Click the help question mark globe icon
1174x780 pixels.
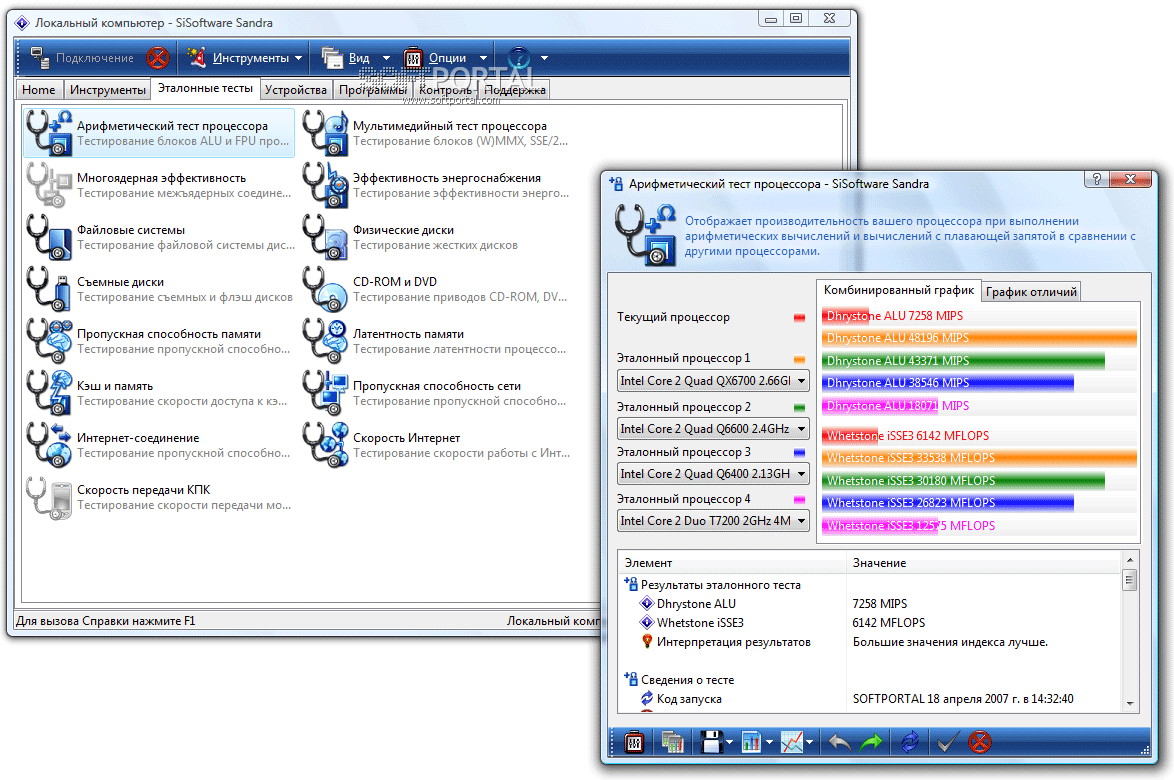[519, 58]
